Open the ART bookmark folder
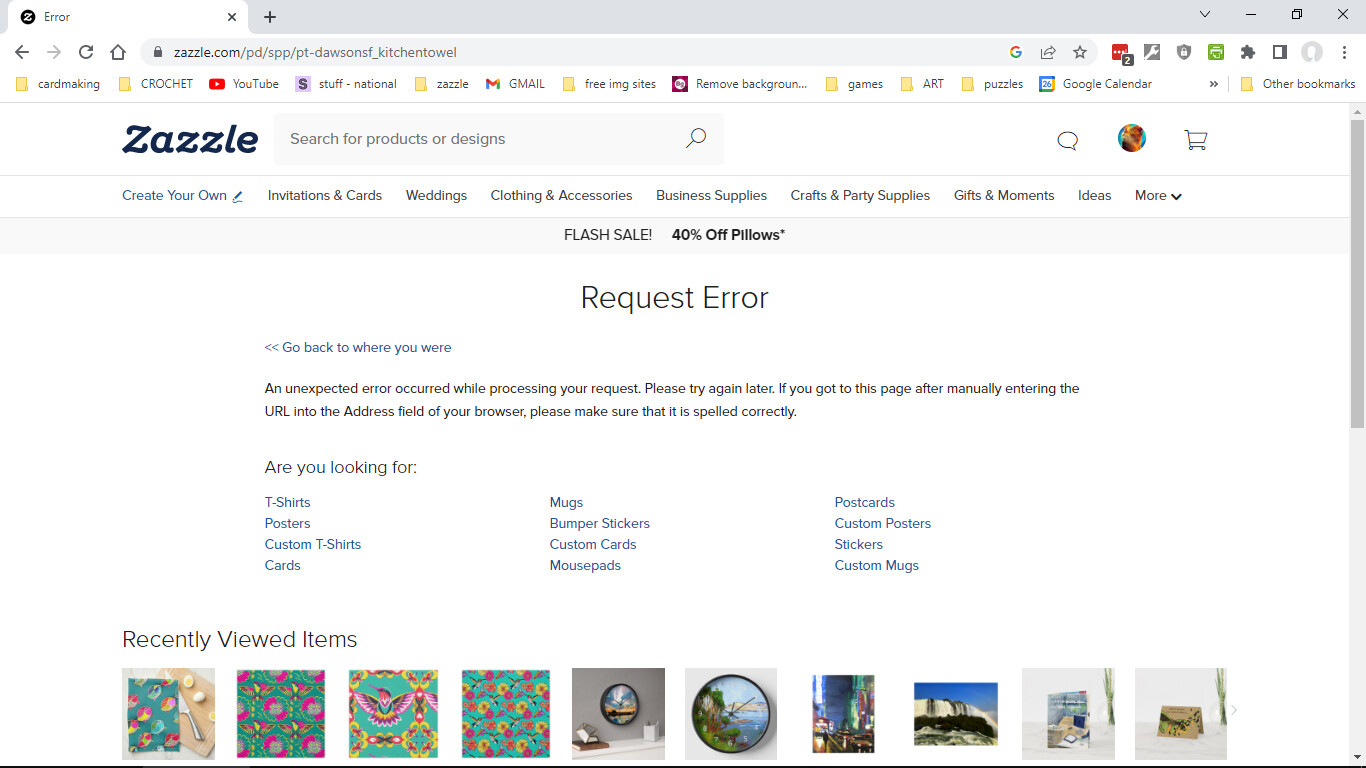The image size is (1366, 768). [x=922, y=84]
